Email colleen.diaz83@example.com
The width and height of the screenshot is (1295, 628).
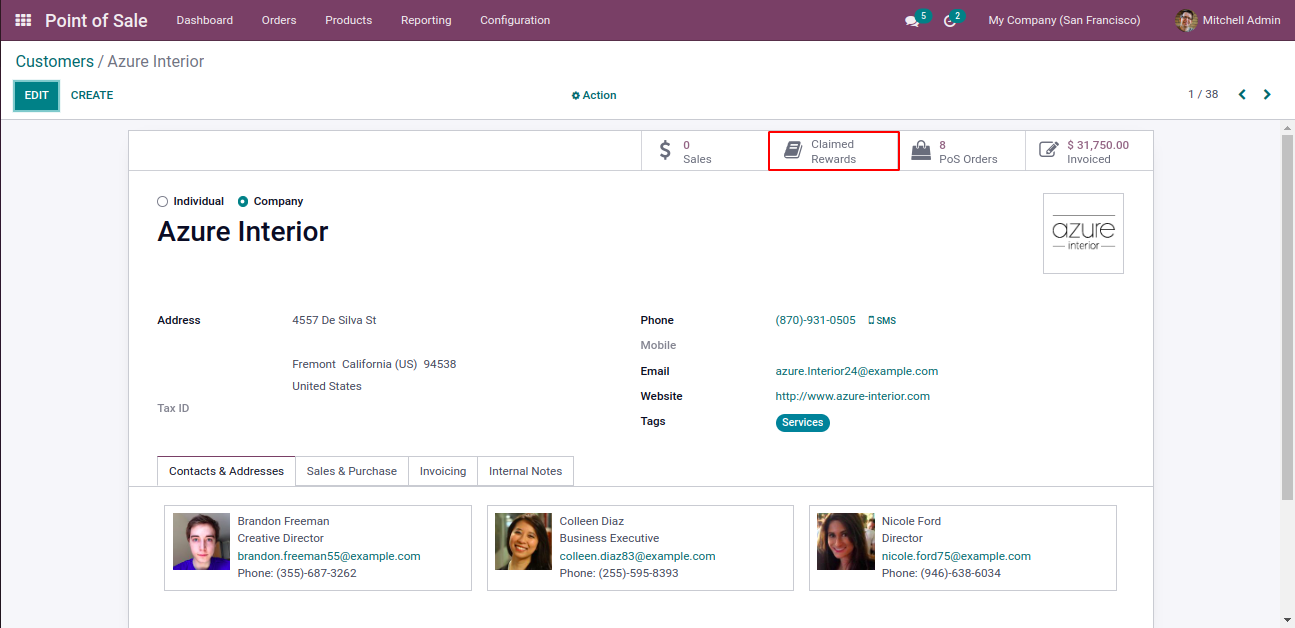pos(638,557)
